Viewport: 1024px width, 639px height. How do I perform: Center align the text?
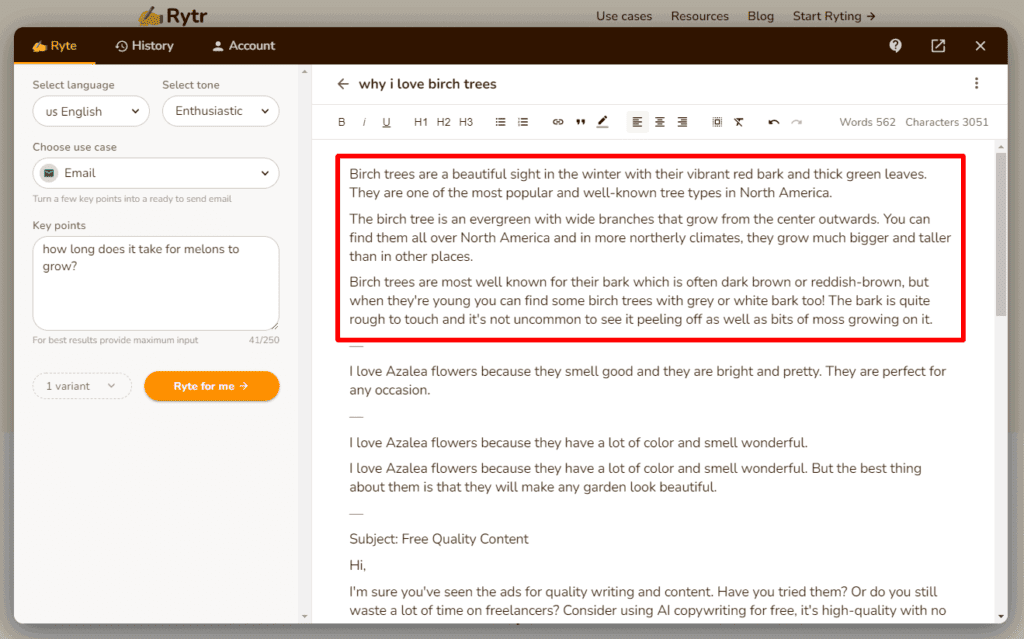[660, 122]
